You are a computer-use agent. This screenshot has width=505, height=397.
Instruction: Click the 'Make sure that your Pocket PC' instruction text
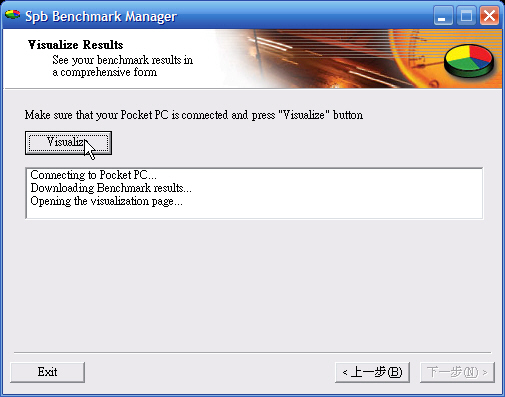(194, 115)
